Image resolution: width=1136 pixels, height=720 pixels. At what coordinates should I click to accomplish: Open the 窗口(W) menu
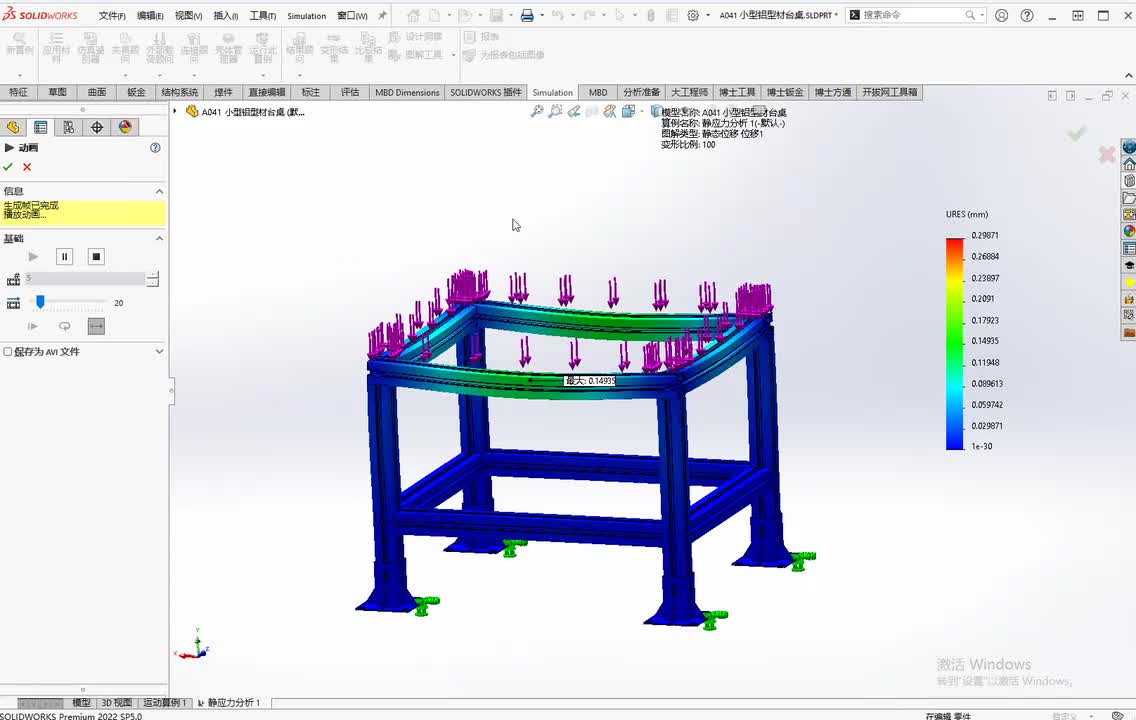coord(352,16)
